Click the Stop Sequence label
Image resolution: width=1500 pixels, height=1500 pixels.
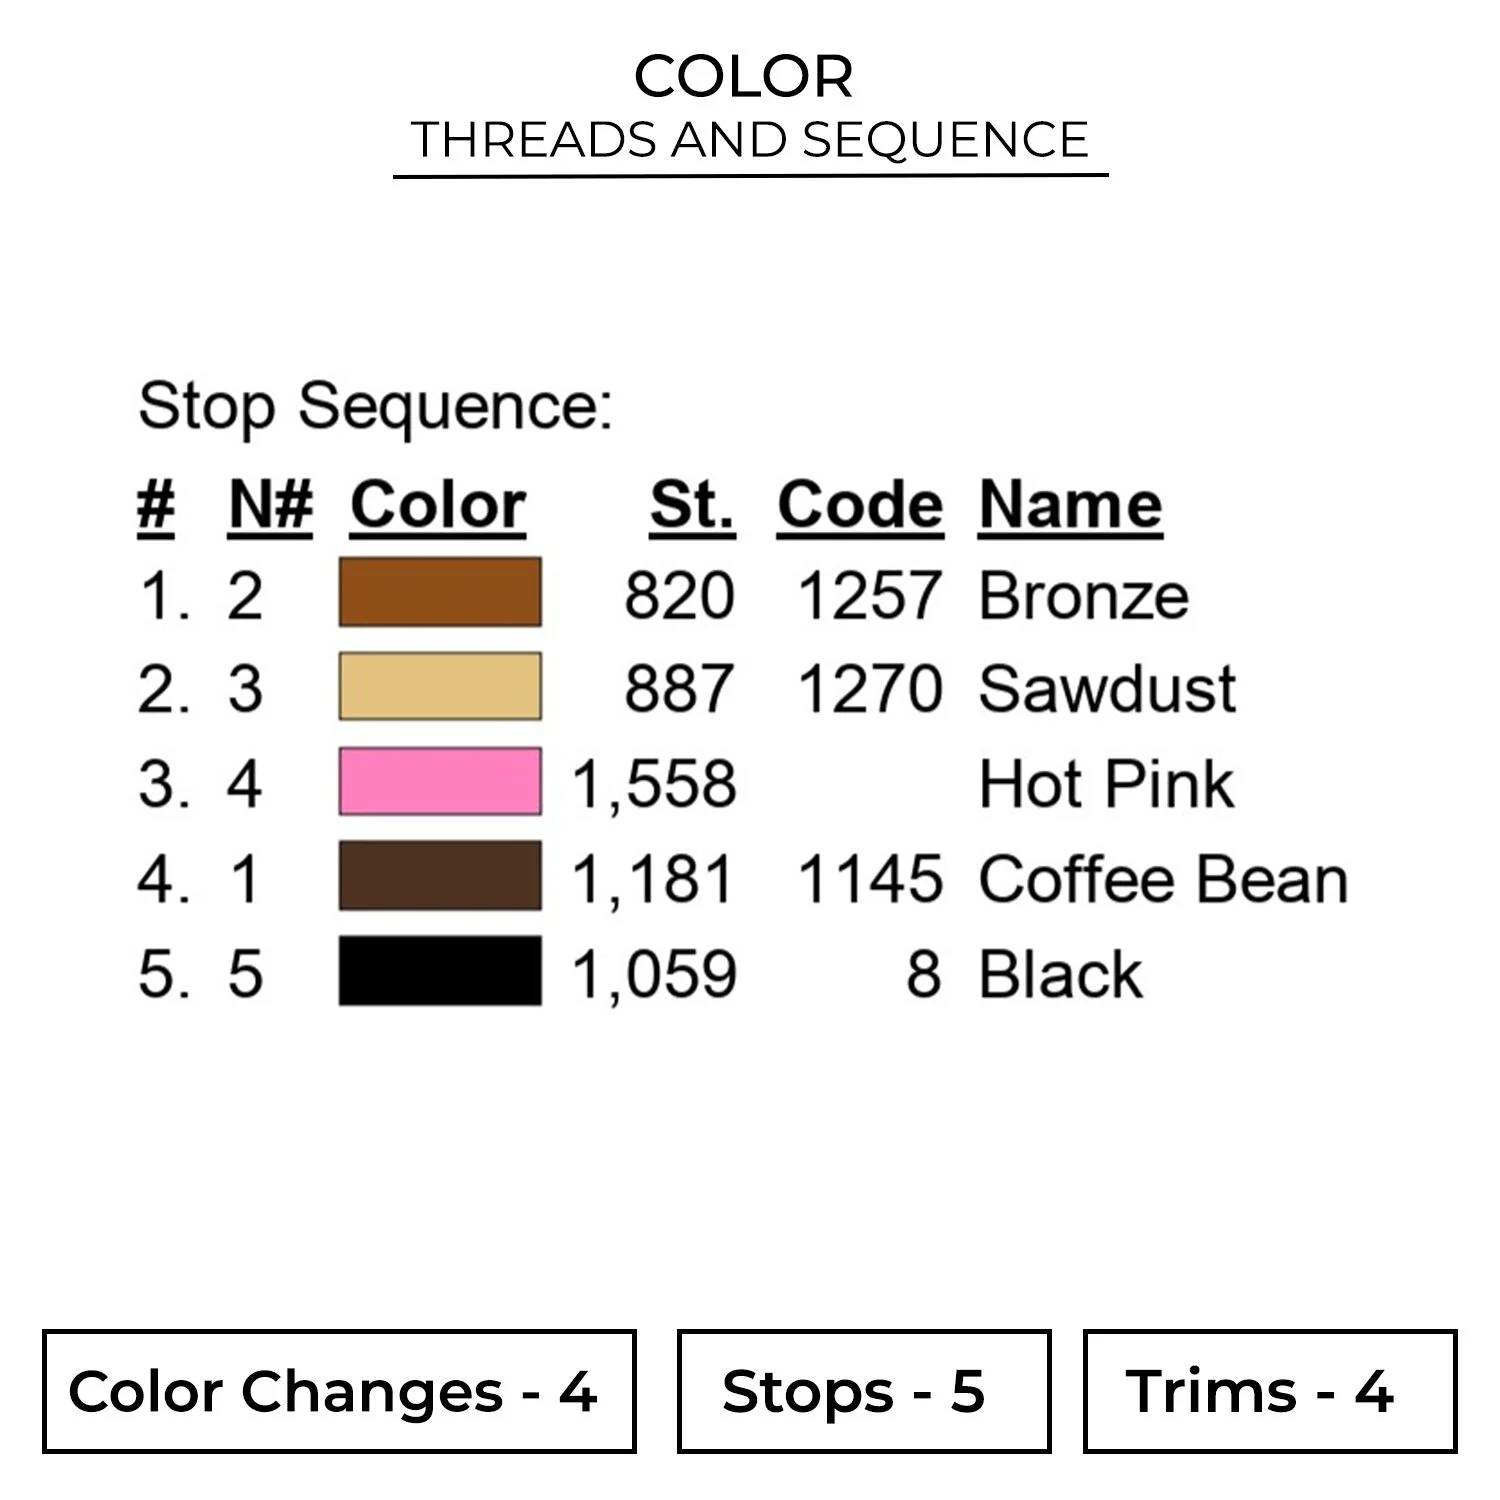click(x=375, y=407)
